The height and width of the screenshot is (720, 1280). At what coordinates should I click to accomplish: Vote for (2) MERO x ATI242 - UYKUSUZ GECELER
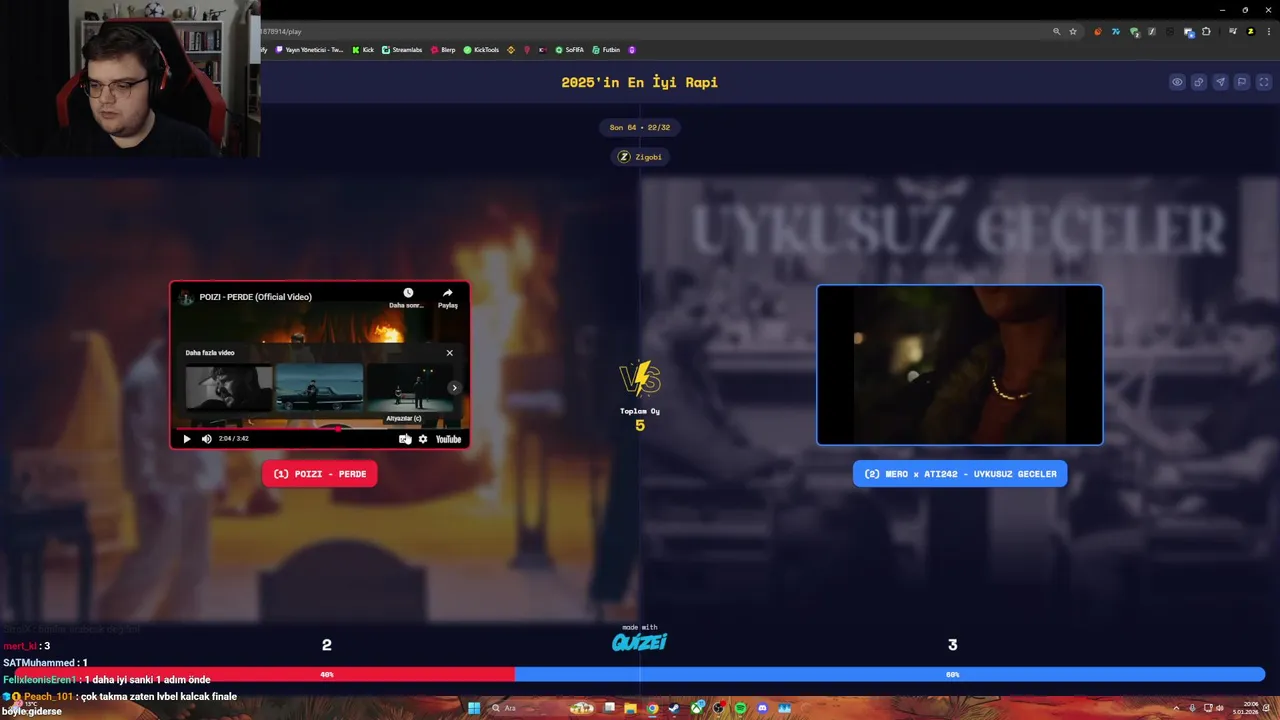click(x=960, y=474)
